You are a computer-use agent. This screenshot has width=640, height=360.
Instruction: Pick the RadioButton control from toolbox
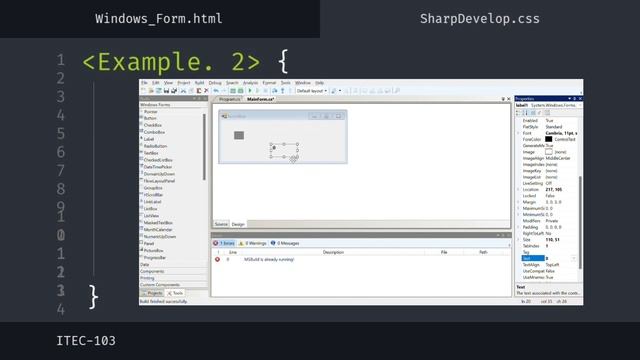click(x=155, y=146)
